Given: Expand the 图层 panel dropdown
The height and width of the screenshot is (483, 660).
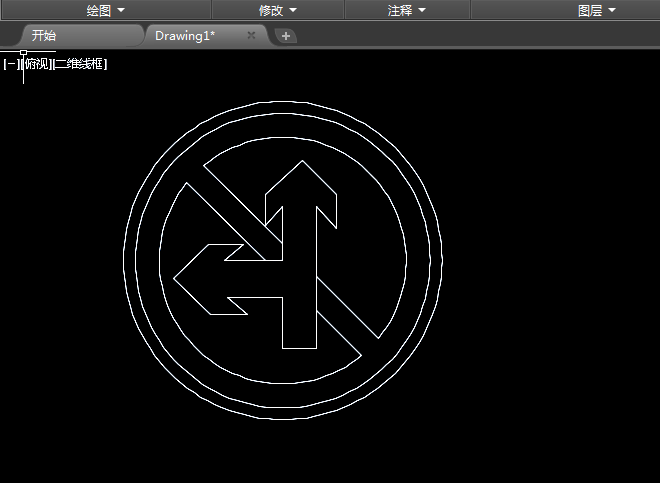Looking at the screenshot, I should point(596,10).
